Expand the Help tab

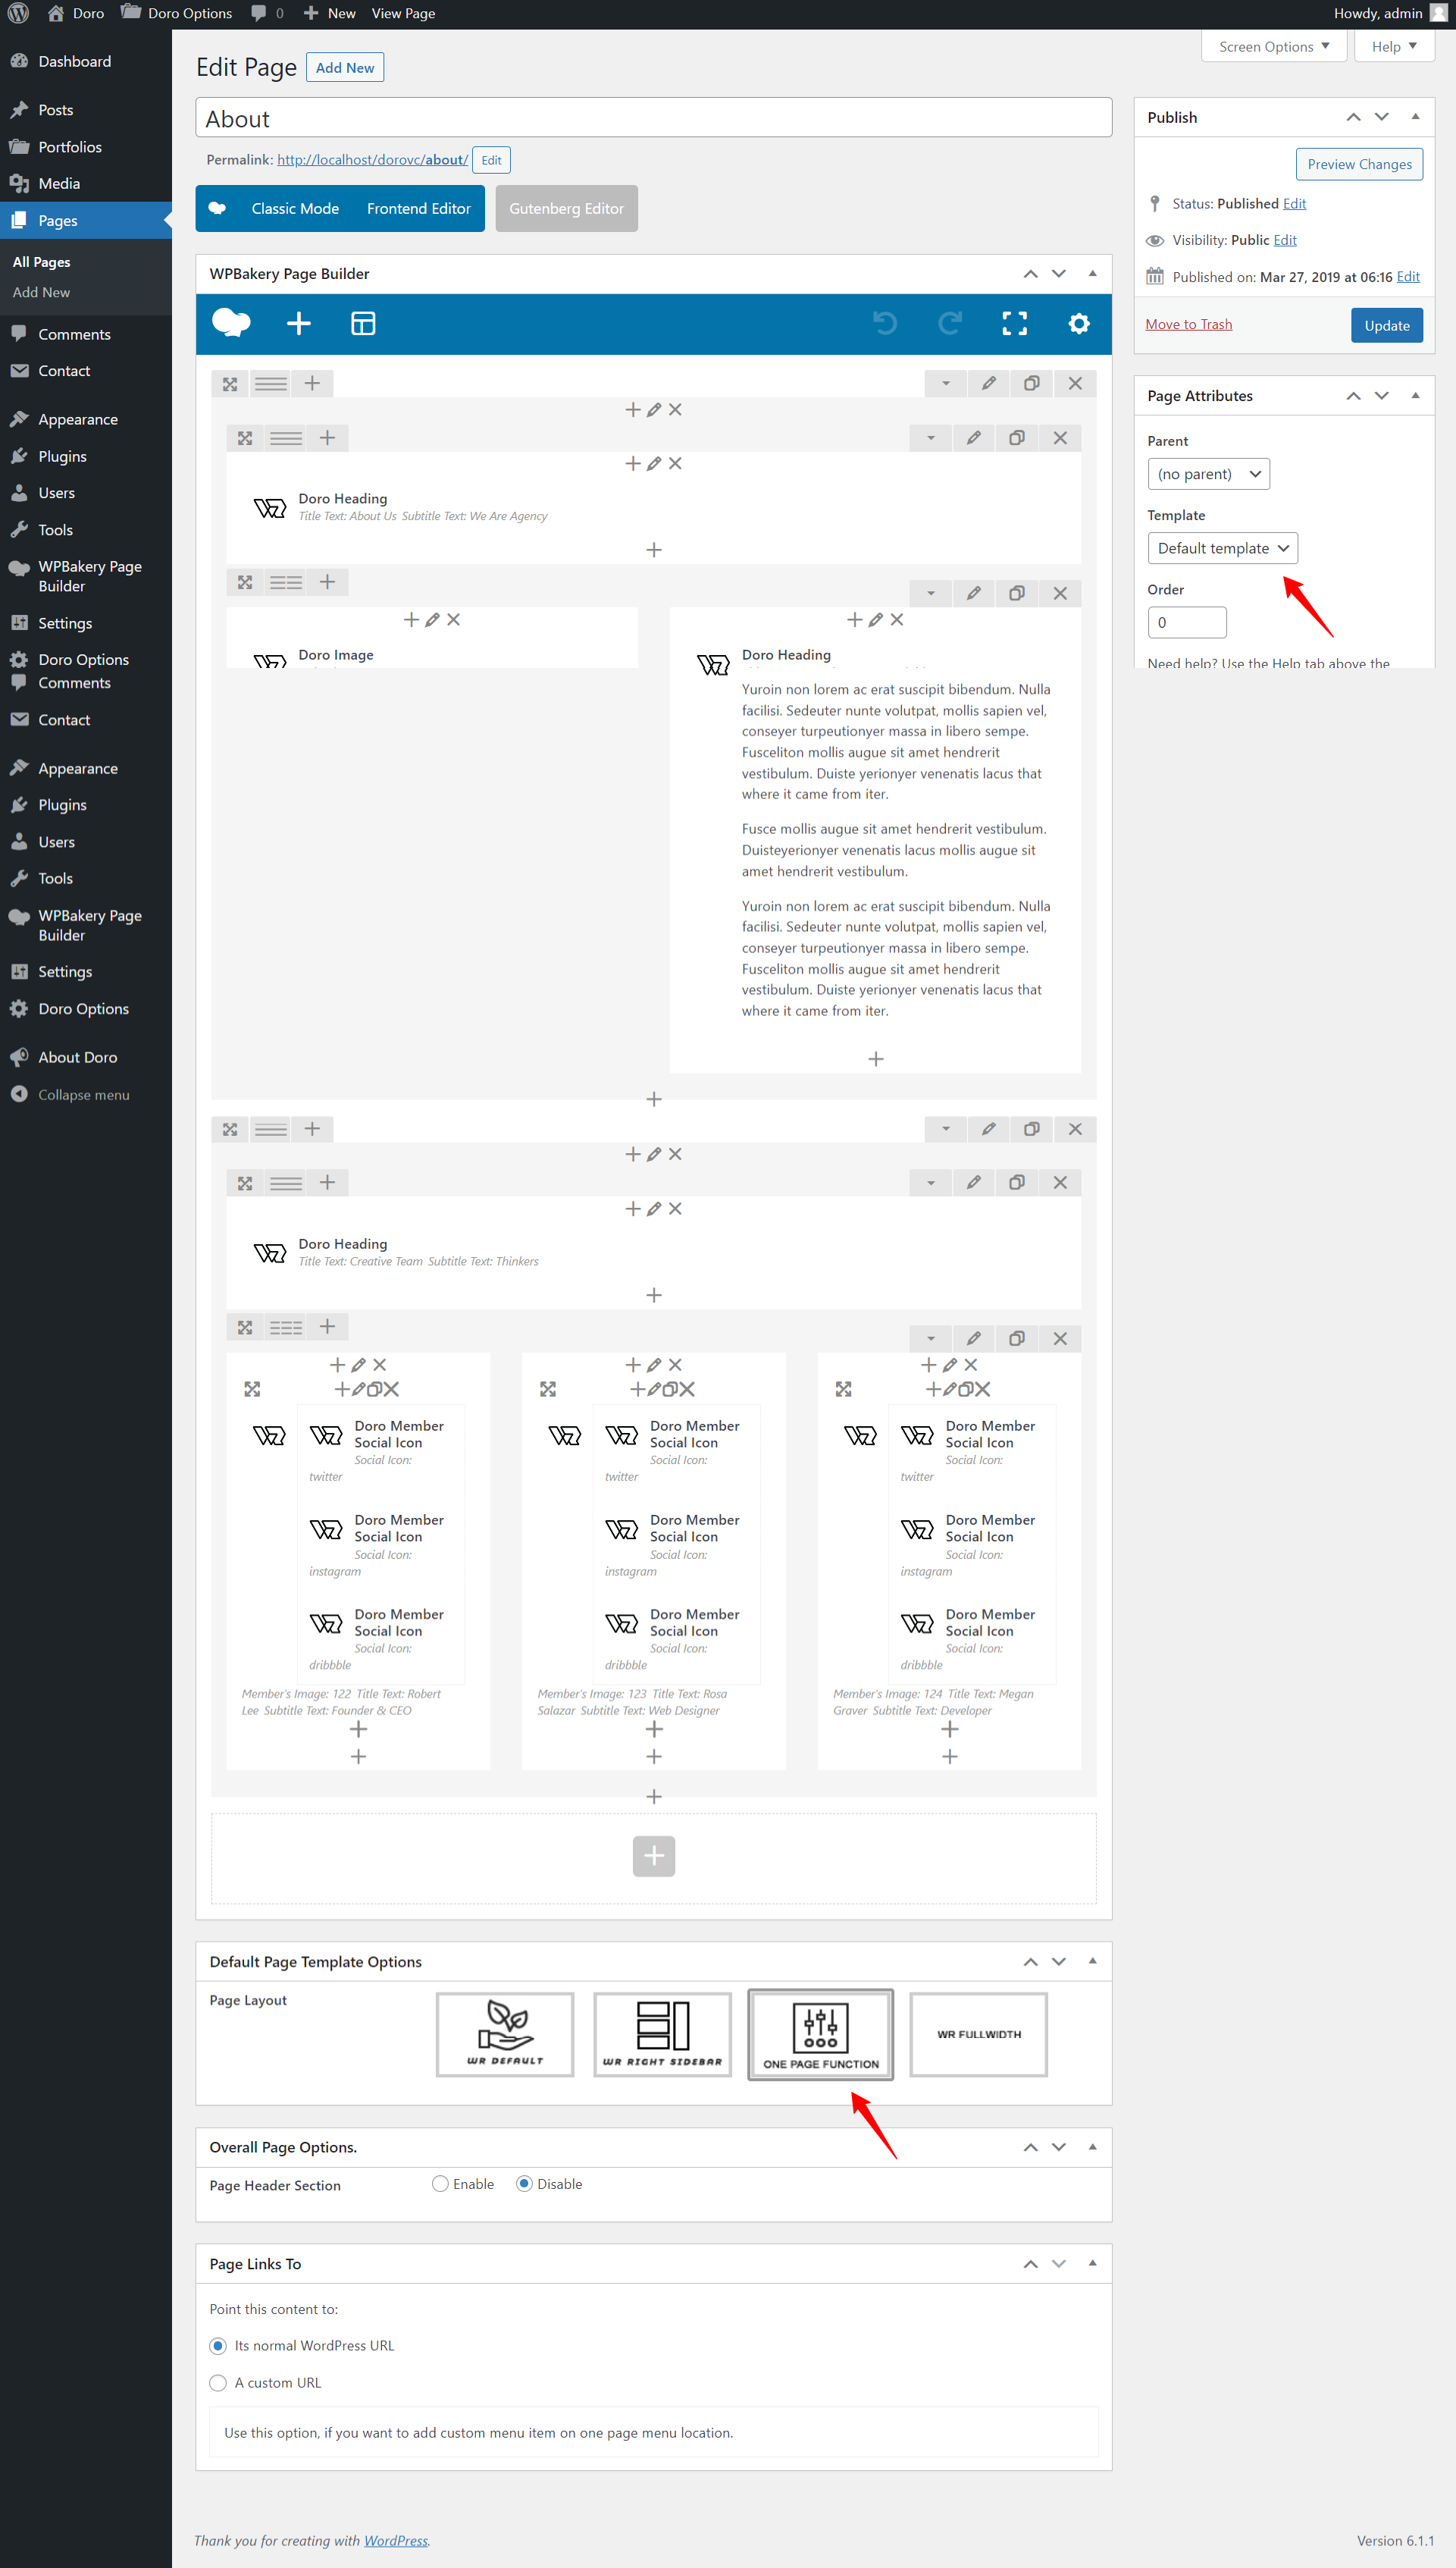coord(1394,47)
